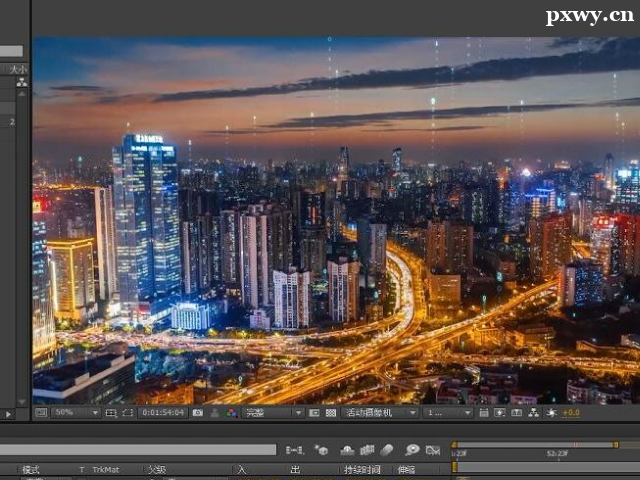Open the composition mini-flowchart icon
This screenshot has width=640, height=480.
tap(295, 450)
